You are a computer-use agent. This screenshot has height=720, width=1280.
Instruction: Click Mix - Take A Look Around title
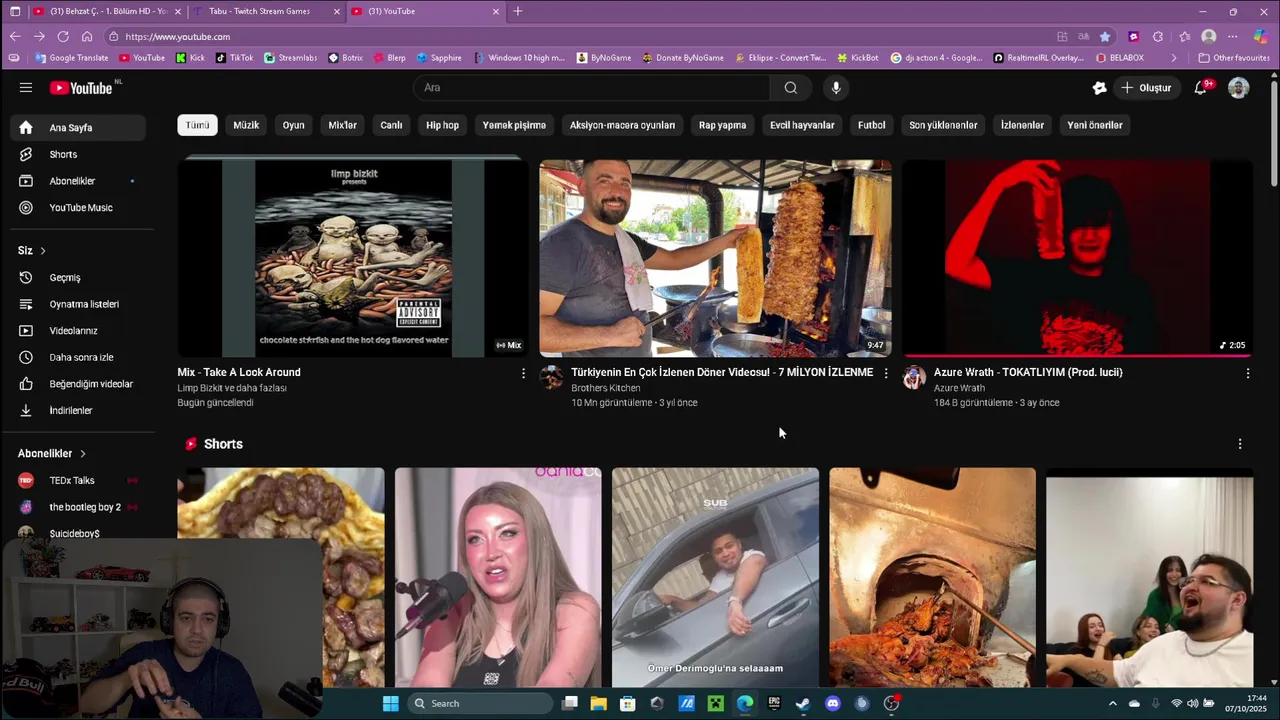(x=239, y=372)
